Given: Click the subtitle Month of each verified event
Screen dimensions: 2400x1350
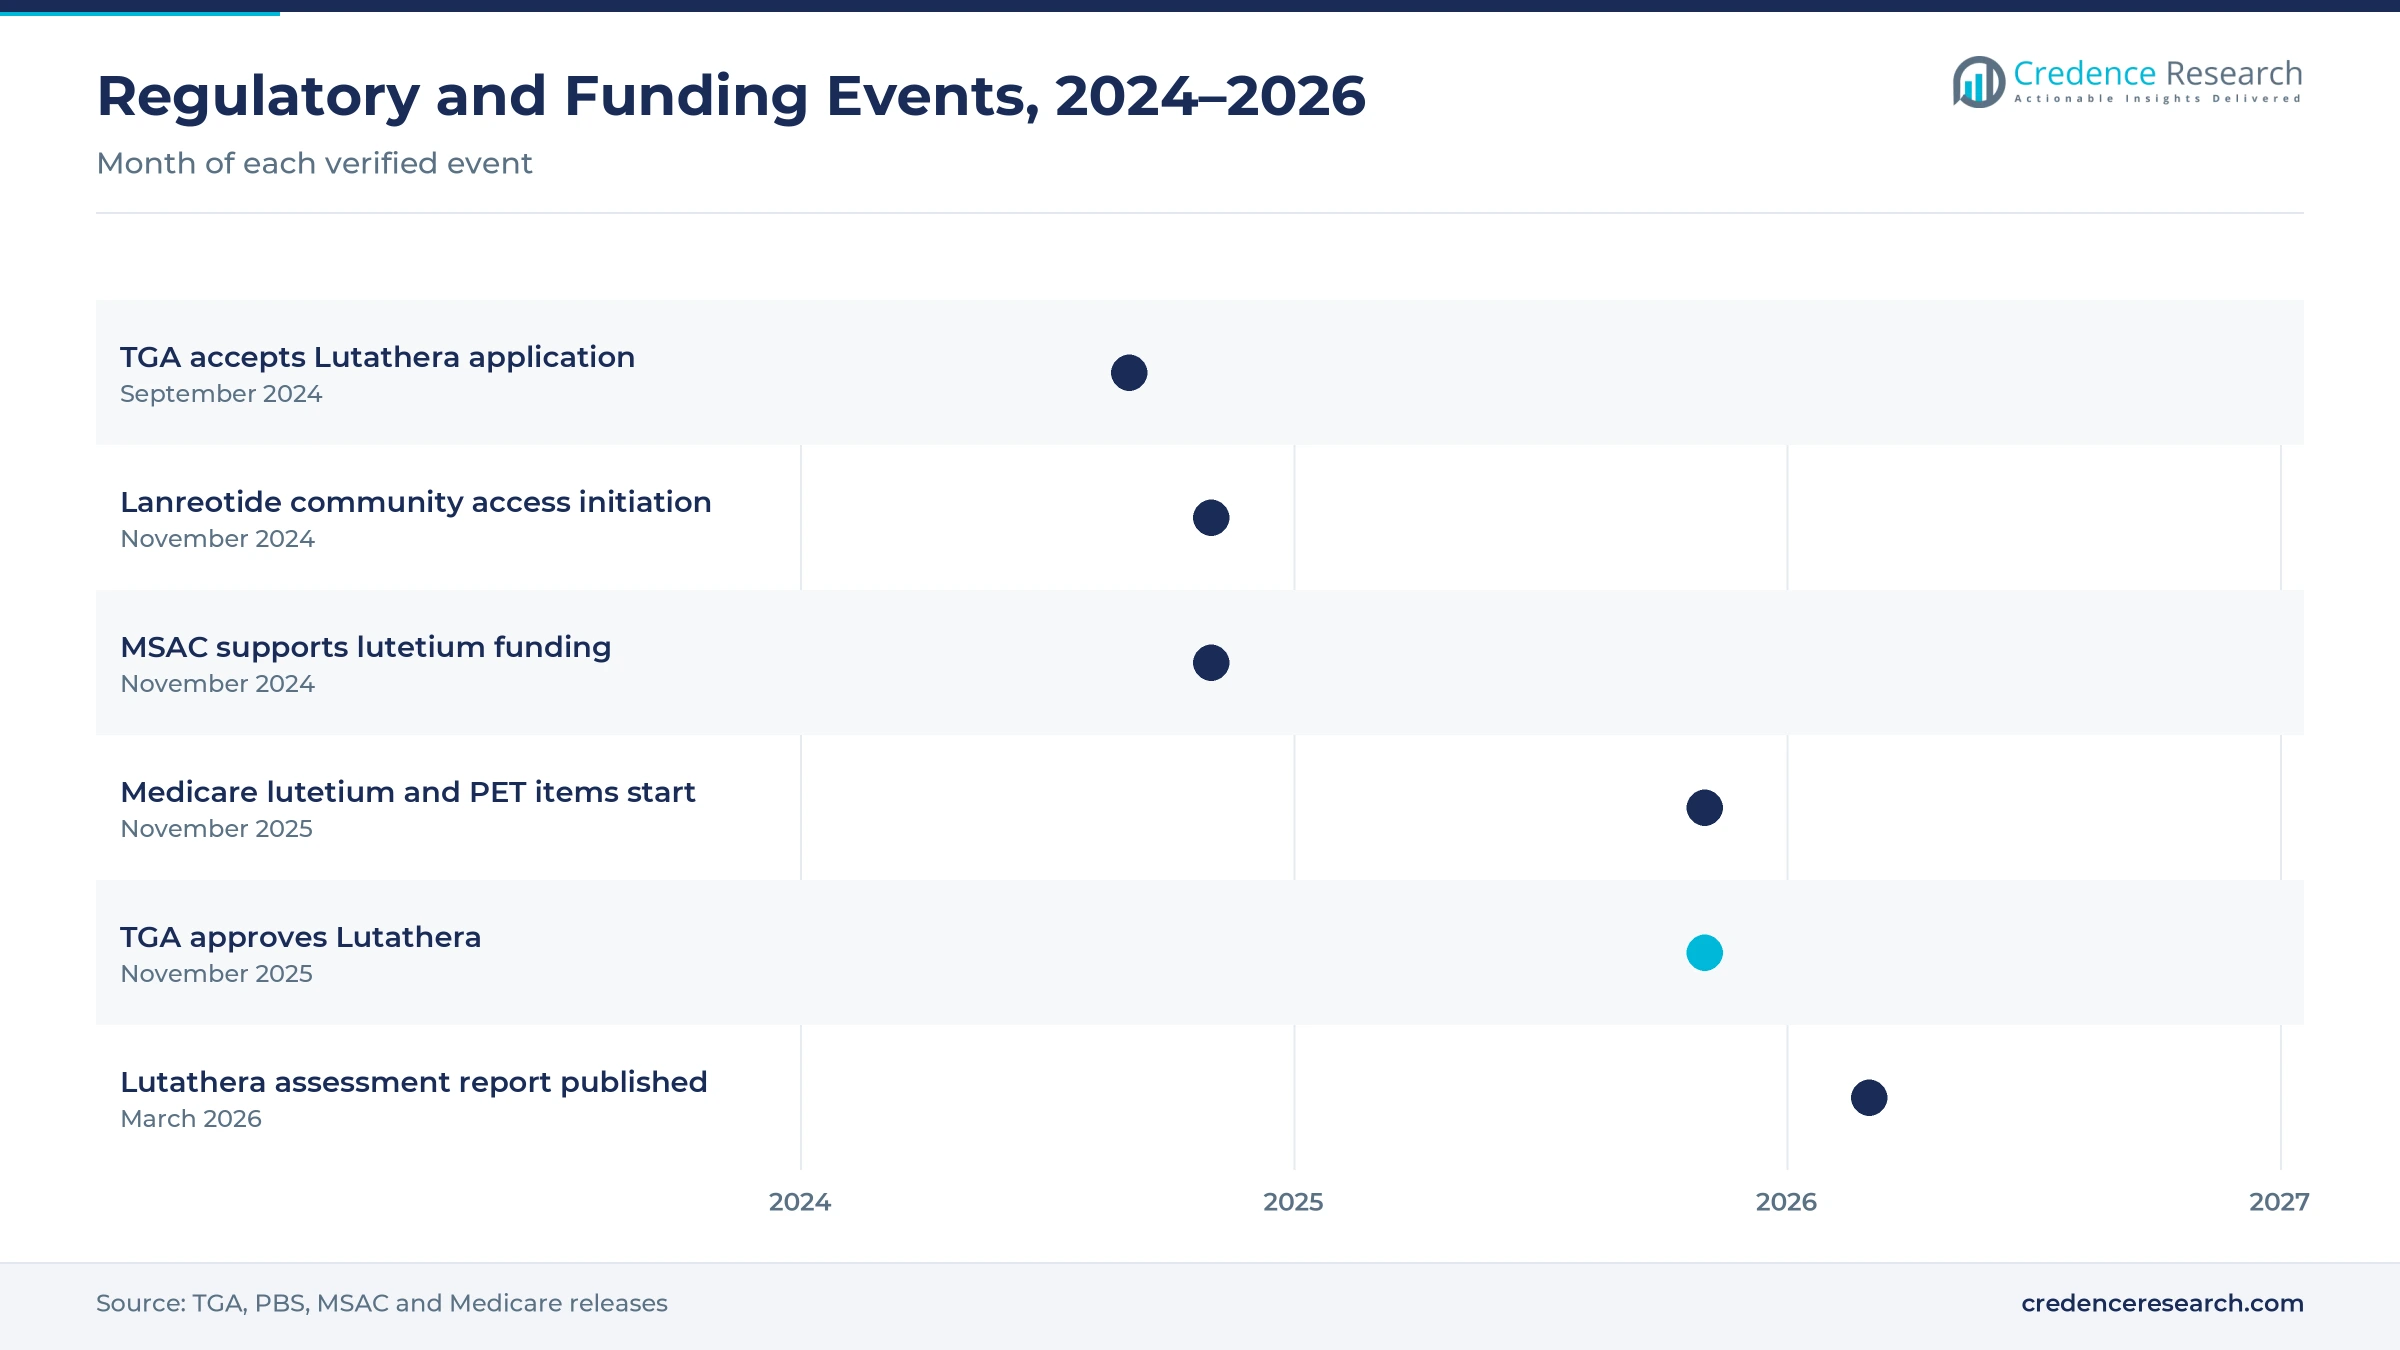Looking at the screenshot, I should click(314, 163).
